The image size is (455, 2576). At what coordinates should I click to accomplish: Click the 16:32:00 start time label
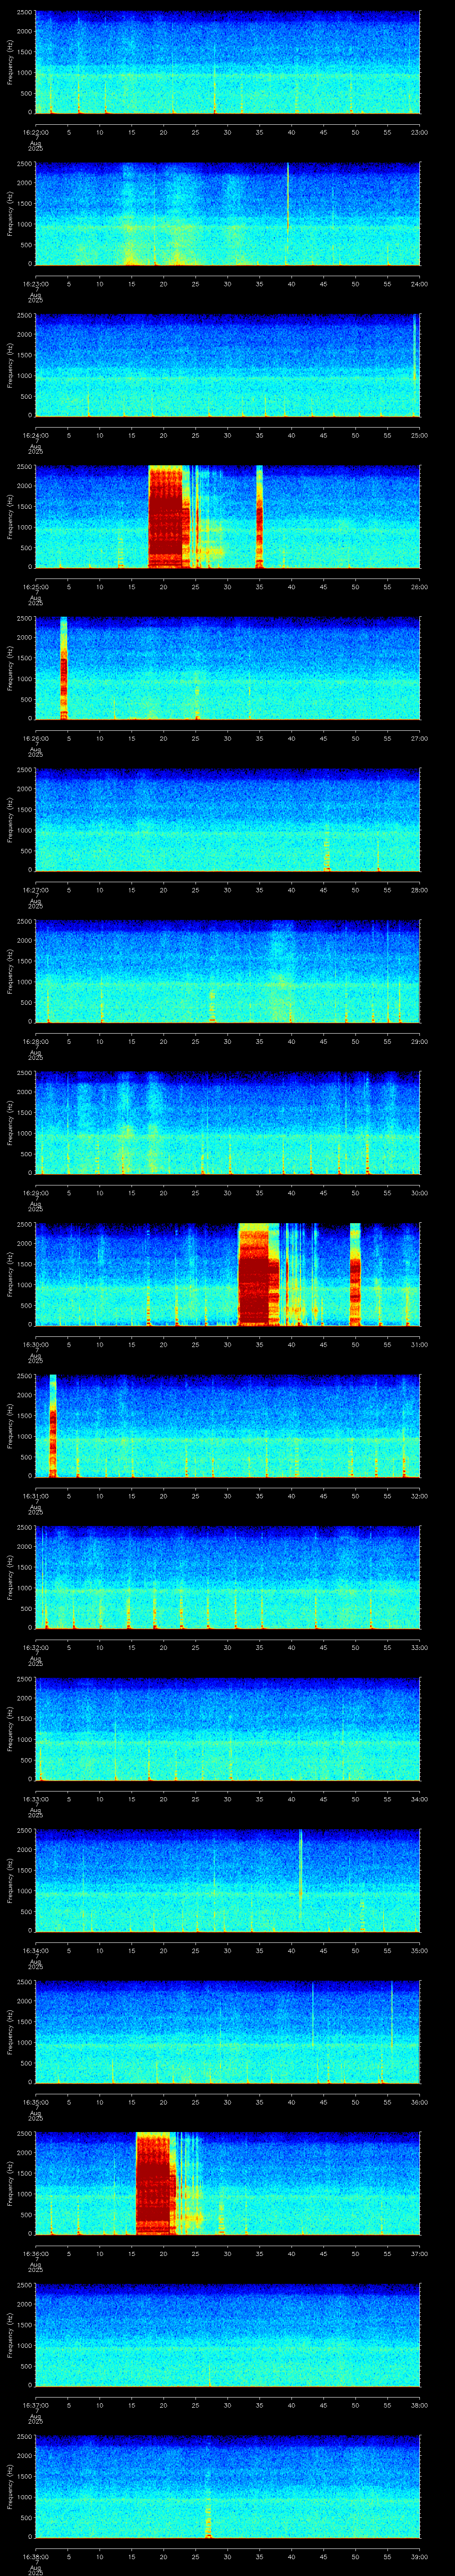[35, 1647]
